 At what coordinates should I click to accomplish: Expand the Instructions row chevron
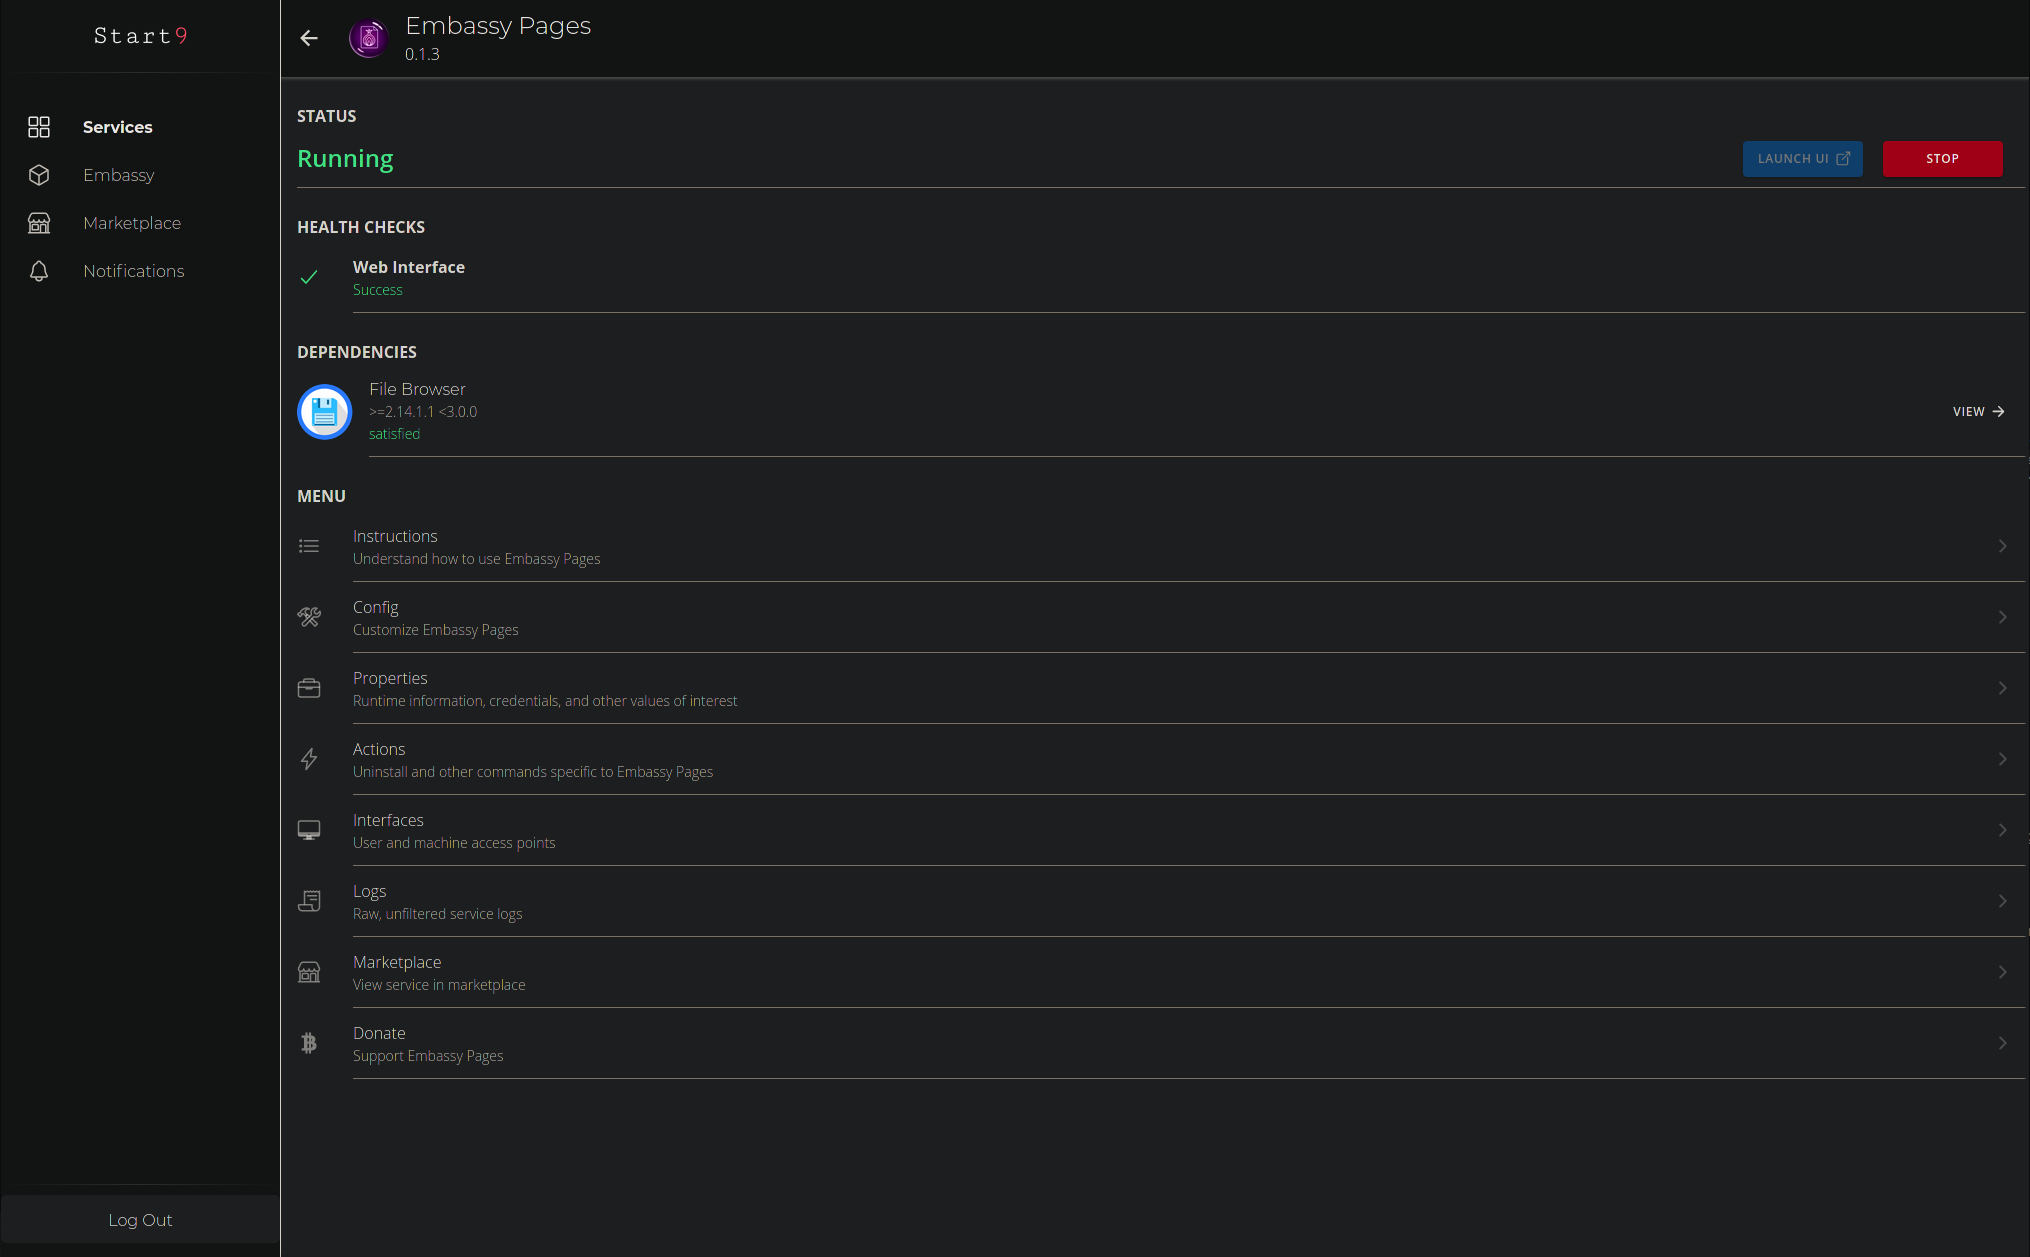click(2002, 546)
